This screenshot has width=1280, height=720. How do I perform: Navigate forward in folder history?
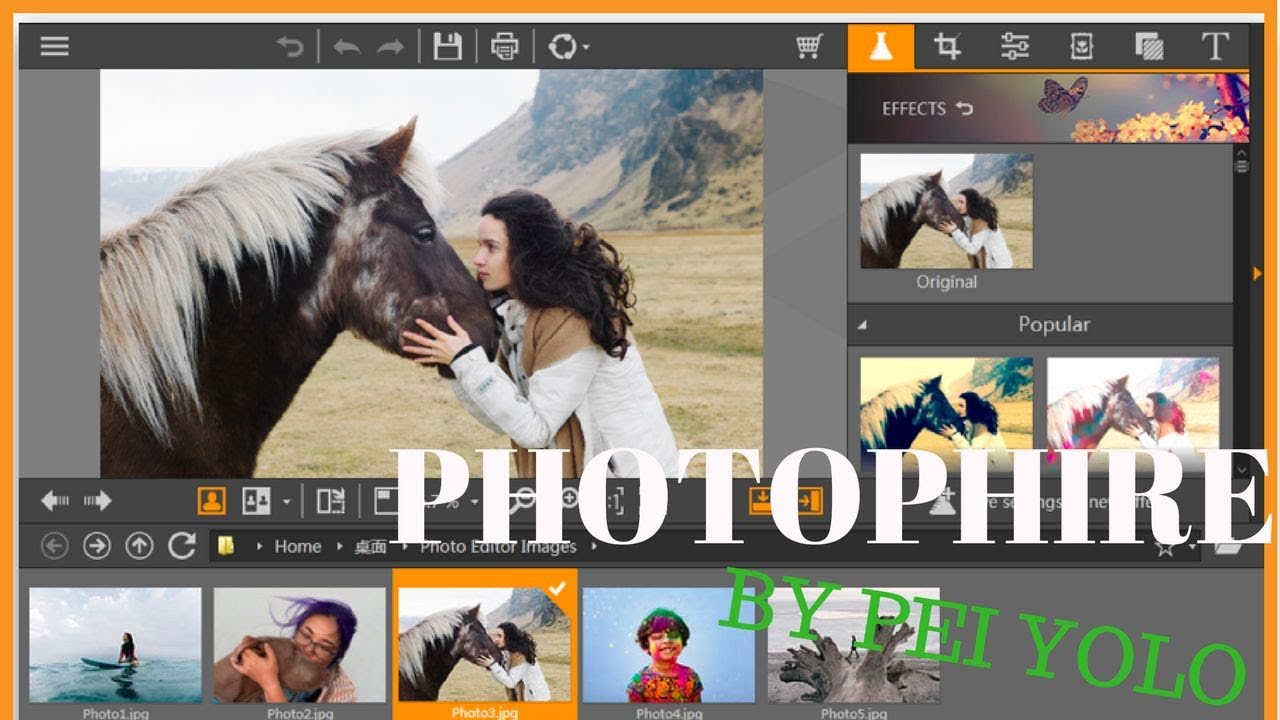96,546
